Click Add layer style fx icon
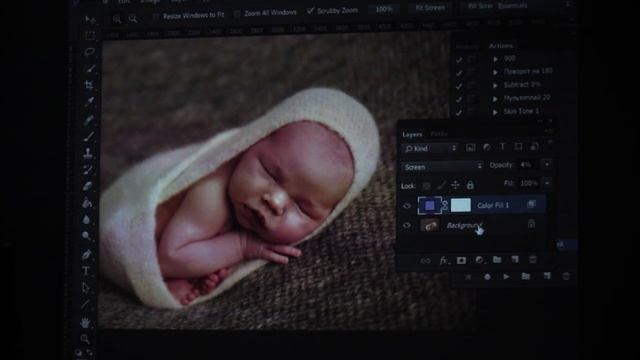 click(444, 260)
